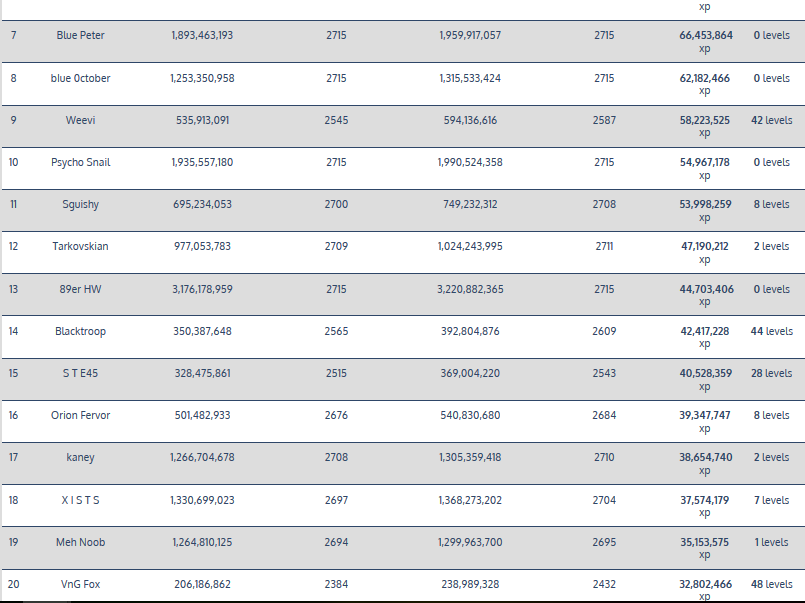Click the 66,453,864 xp gained value
The image size is (805, 603).
click(705, 35)
